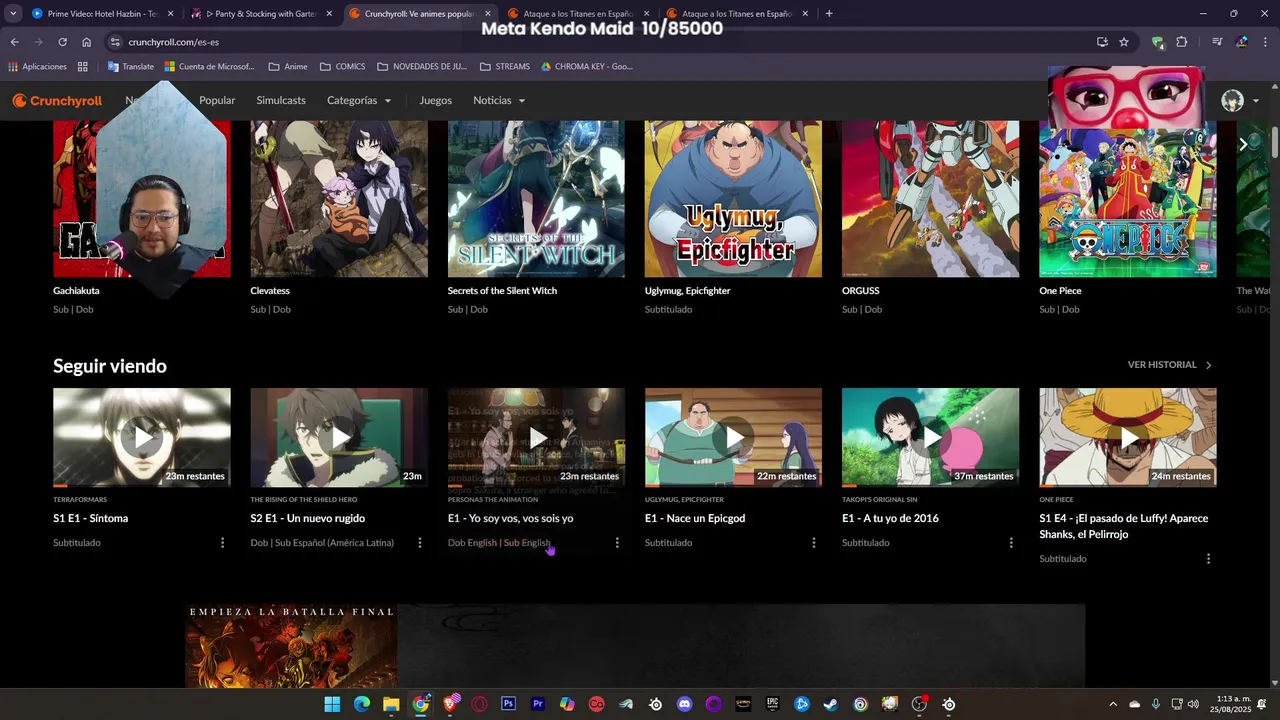The height and width of the screenshot is (720, 1280).
Task: Play Personas the Animation E1 thumbnail
Action: click(x=536, y=437)
